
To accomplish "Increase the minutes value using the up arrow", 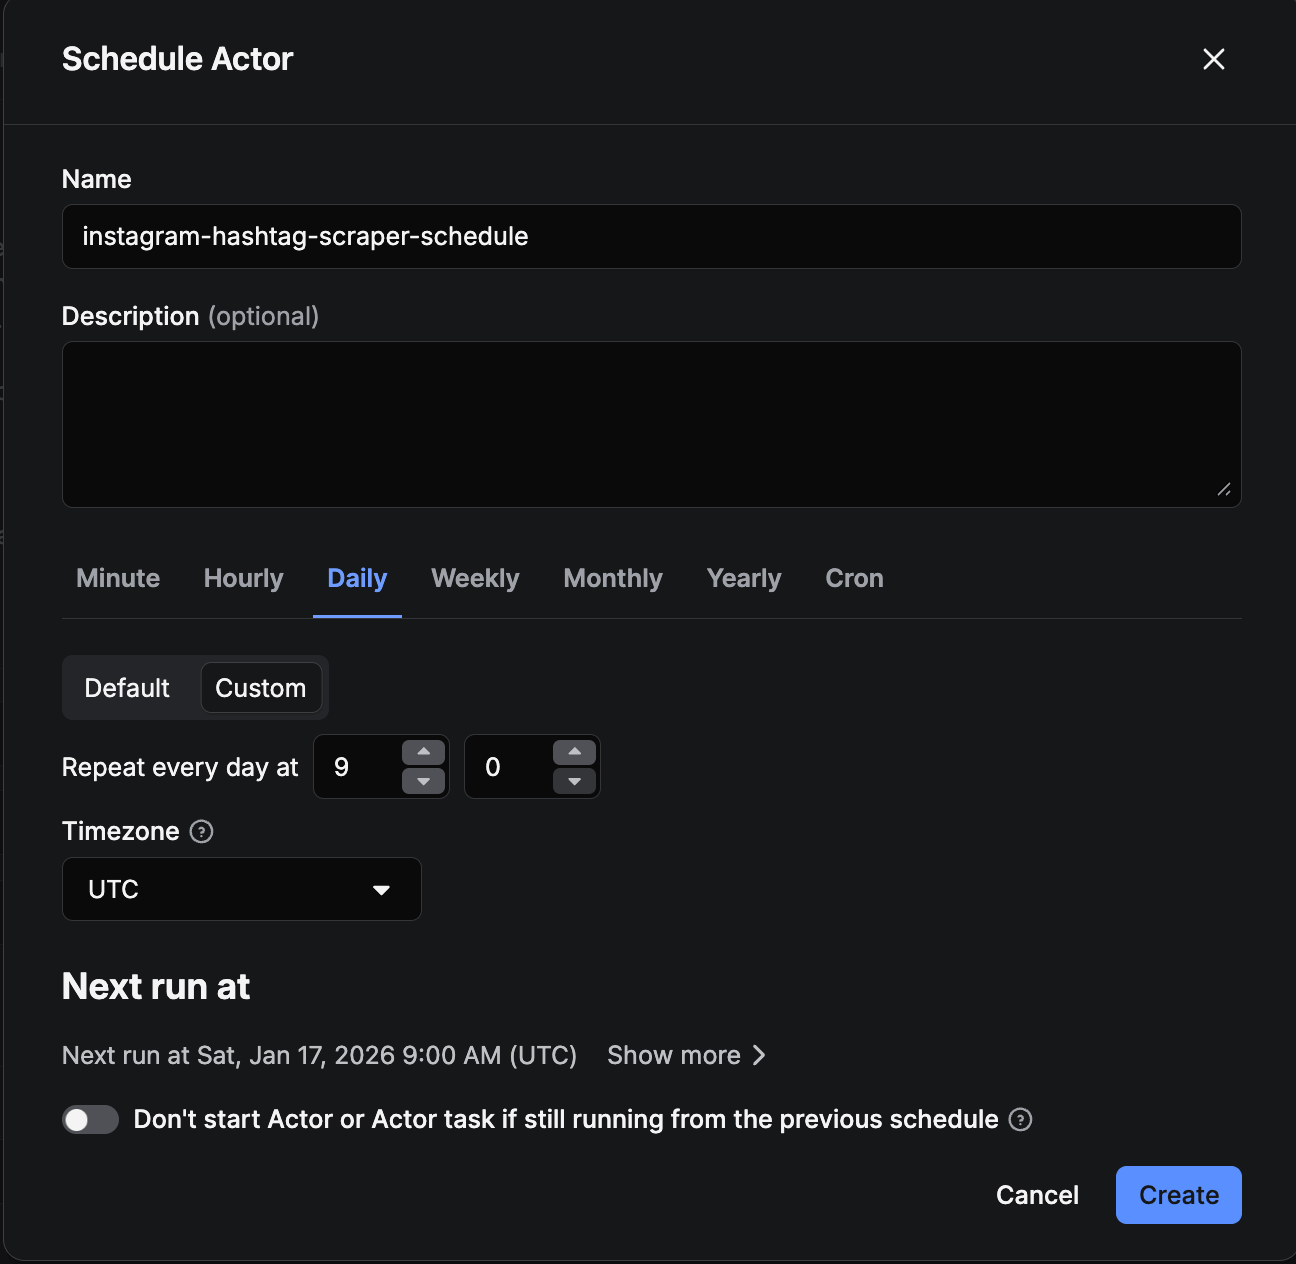I will pos(574,752).
